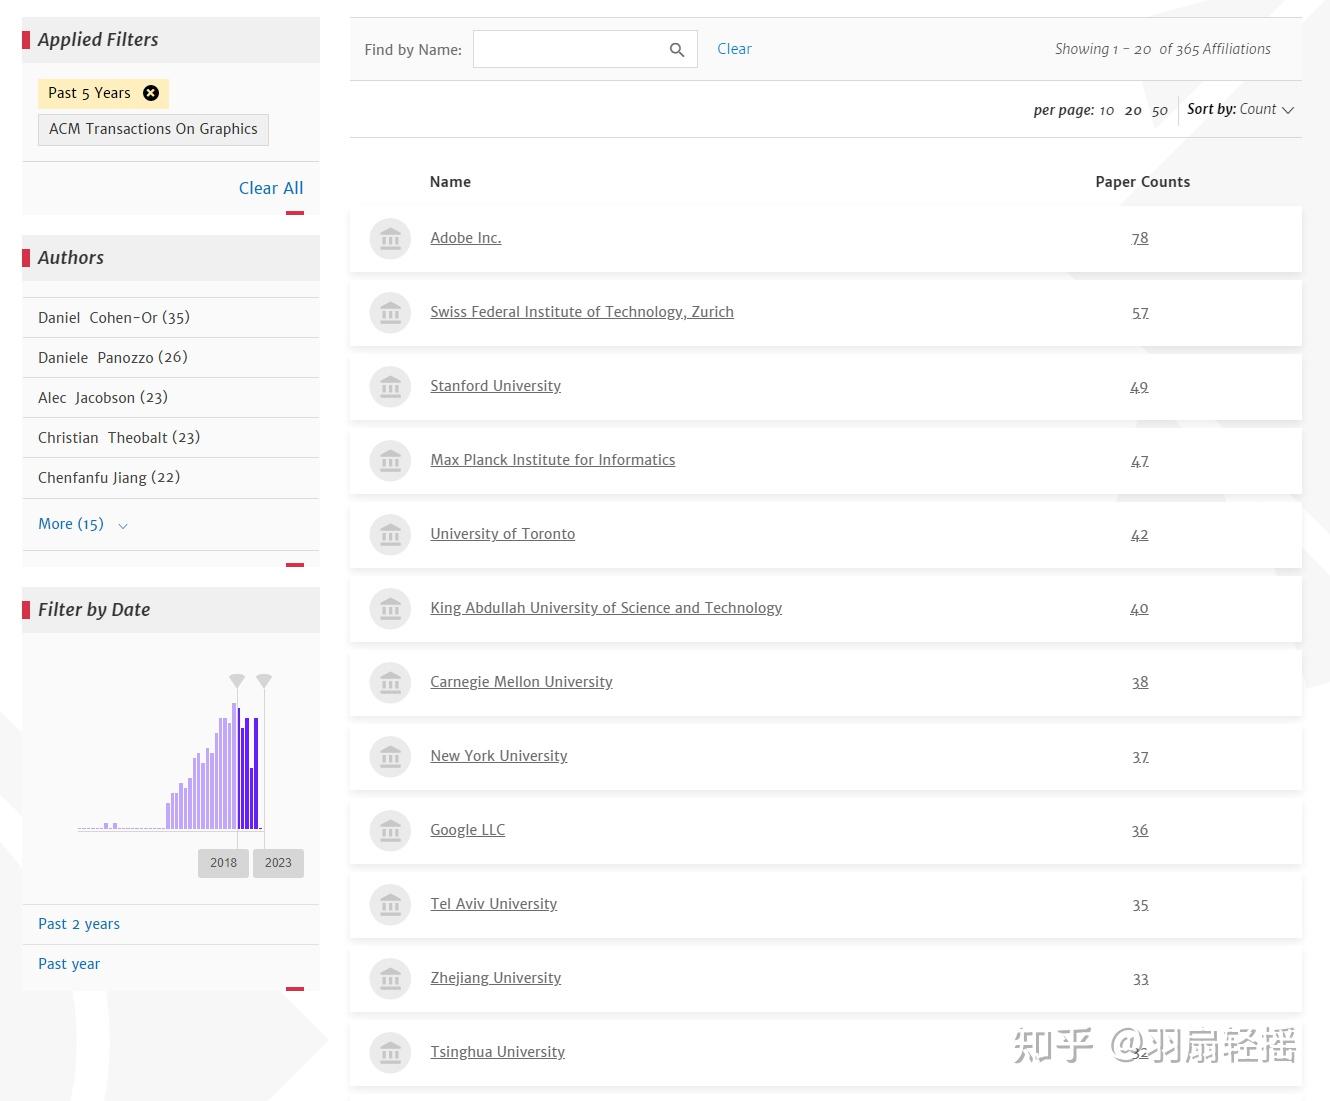Click the Clear link next to search
Screen dimensions: 1330x1101
[x=734, y=49]
